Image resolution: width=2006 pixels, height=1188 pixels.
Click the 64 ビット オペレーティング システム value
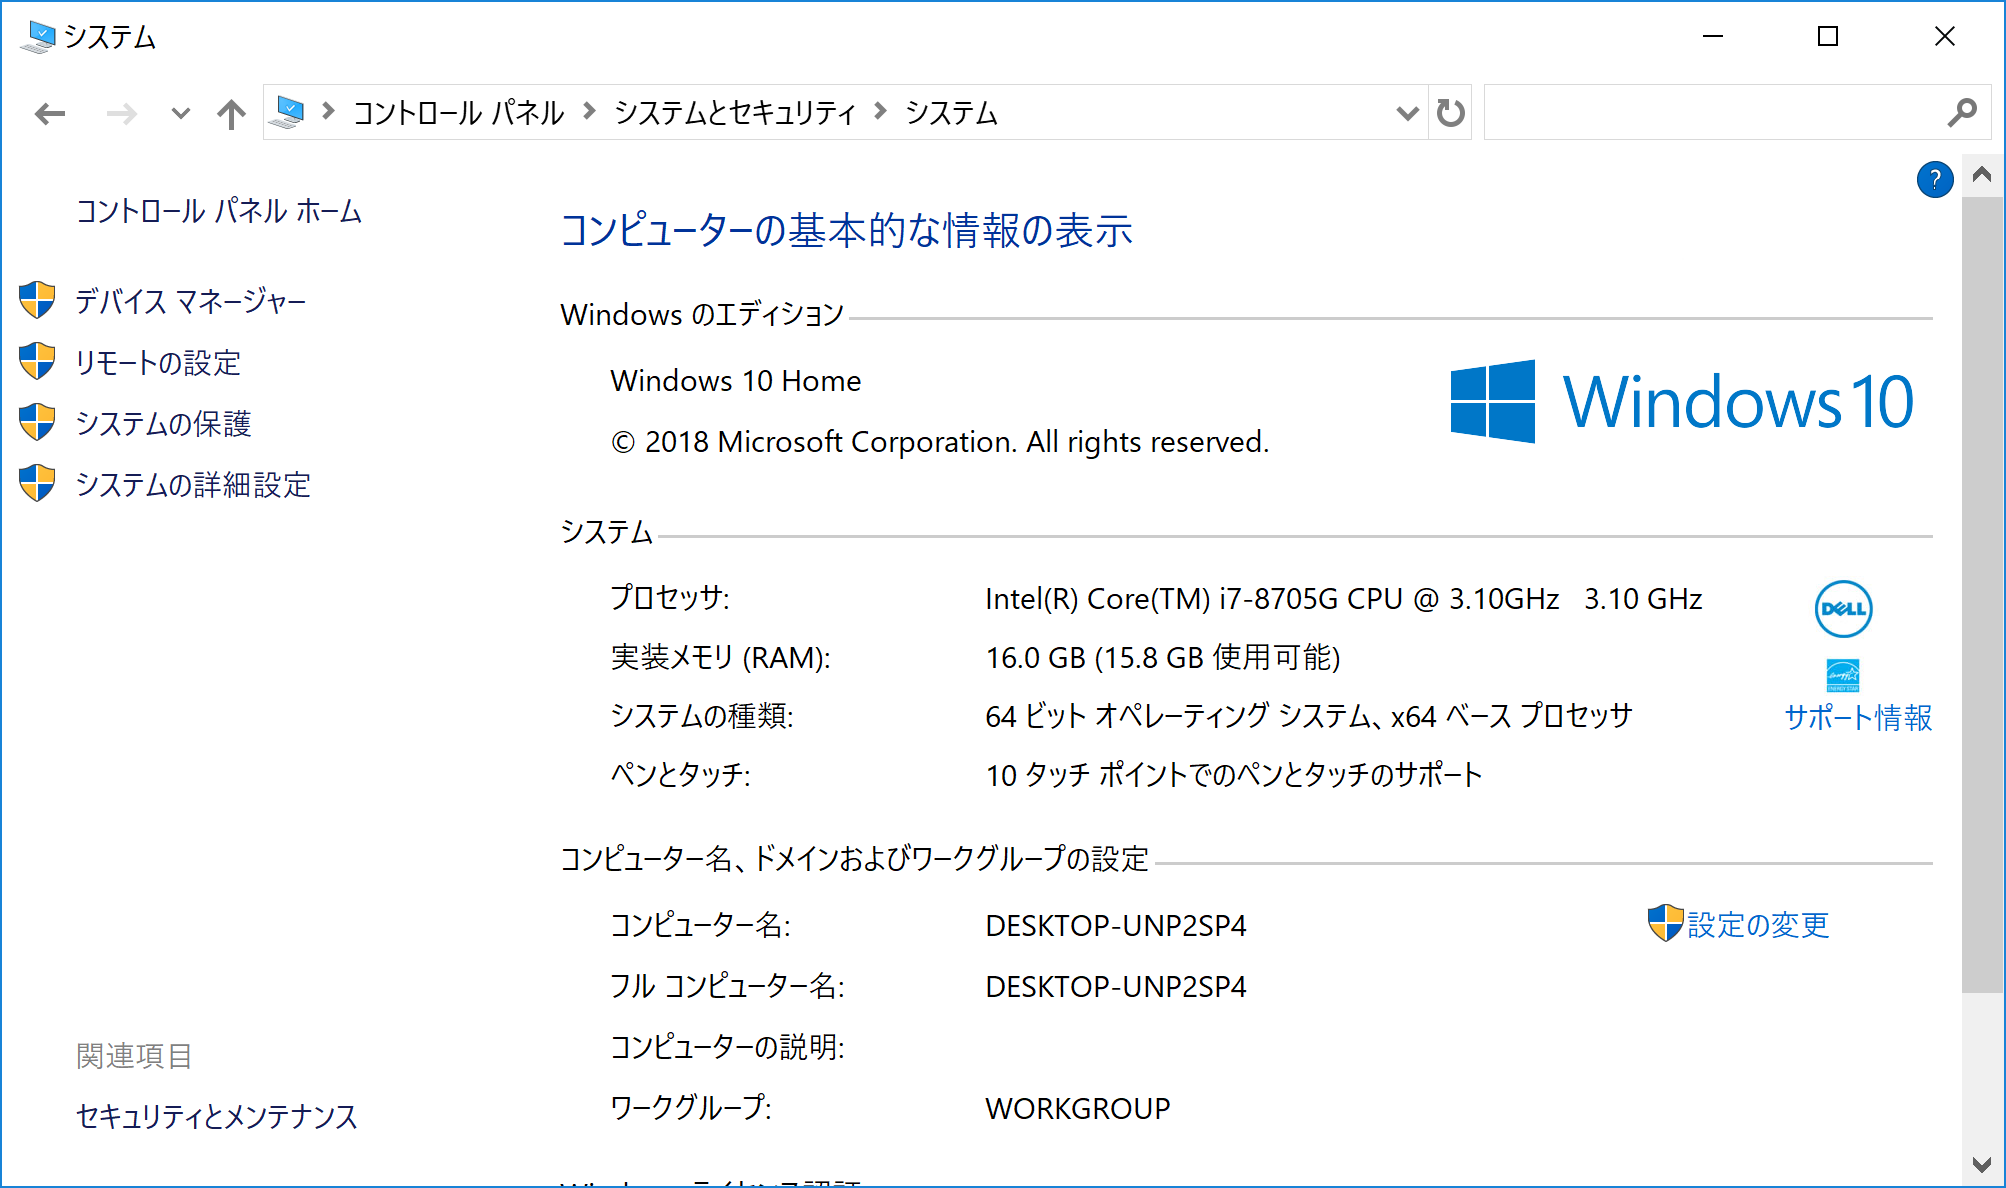(1309, 716)
